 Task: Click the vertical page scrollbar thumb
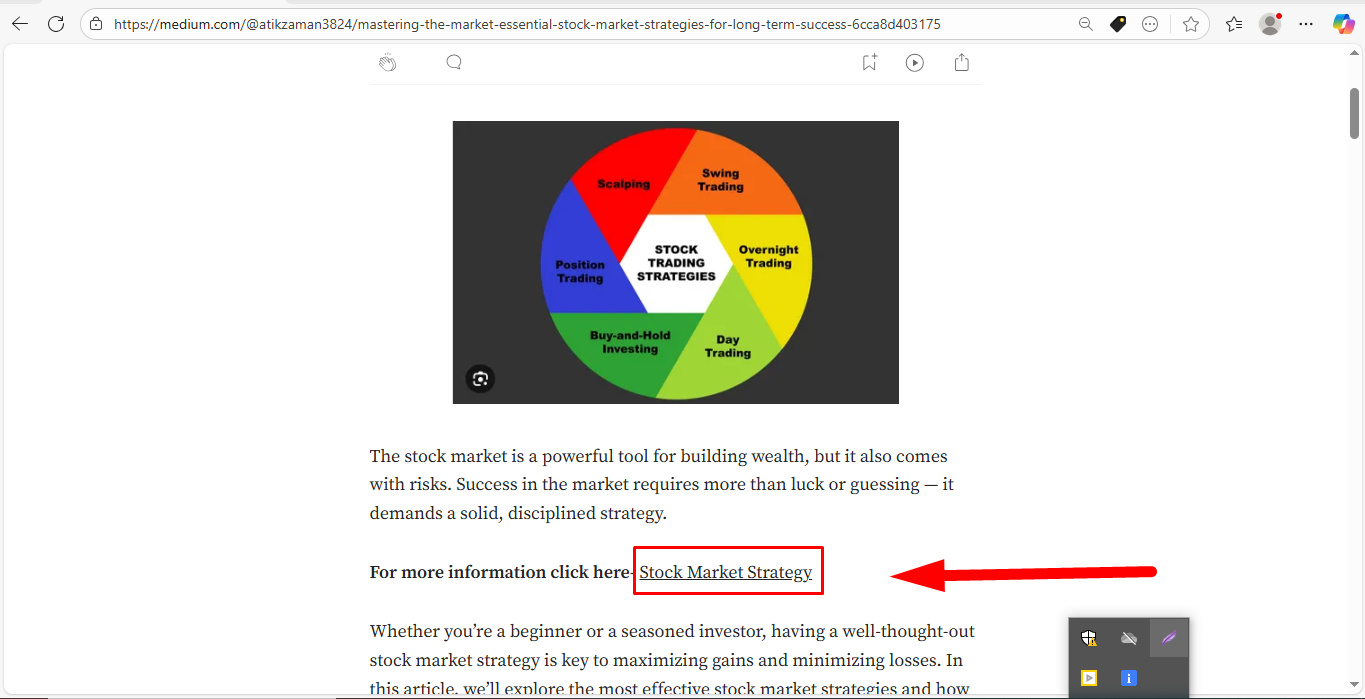1355,113
